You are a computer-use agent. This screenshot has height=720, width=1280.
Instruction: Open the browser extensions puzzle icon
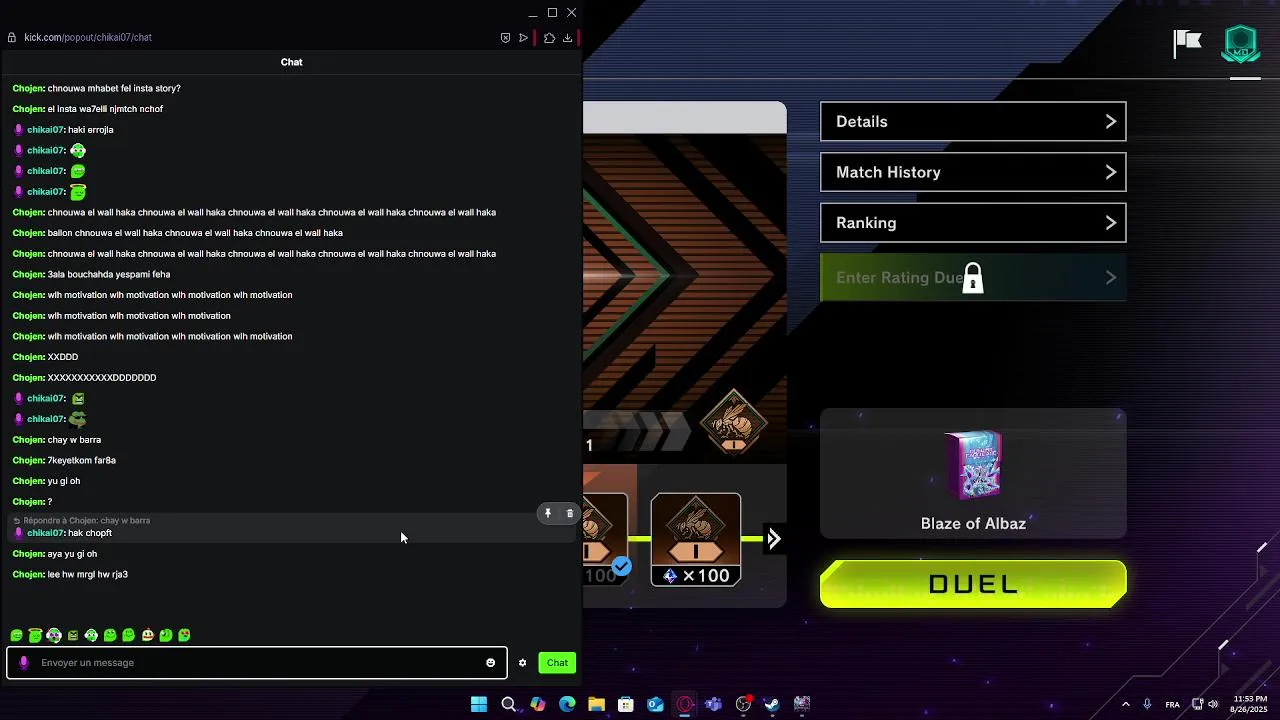tap(549, 38)
